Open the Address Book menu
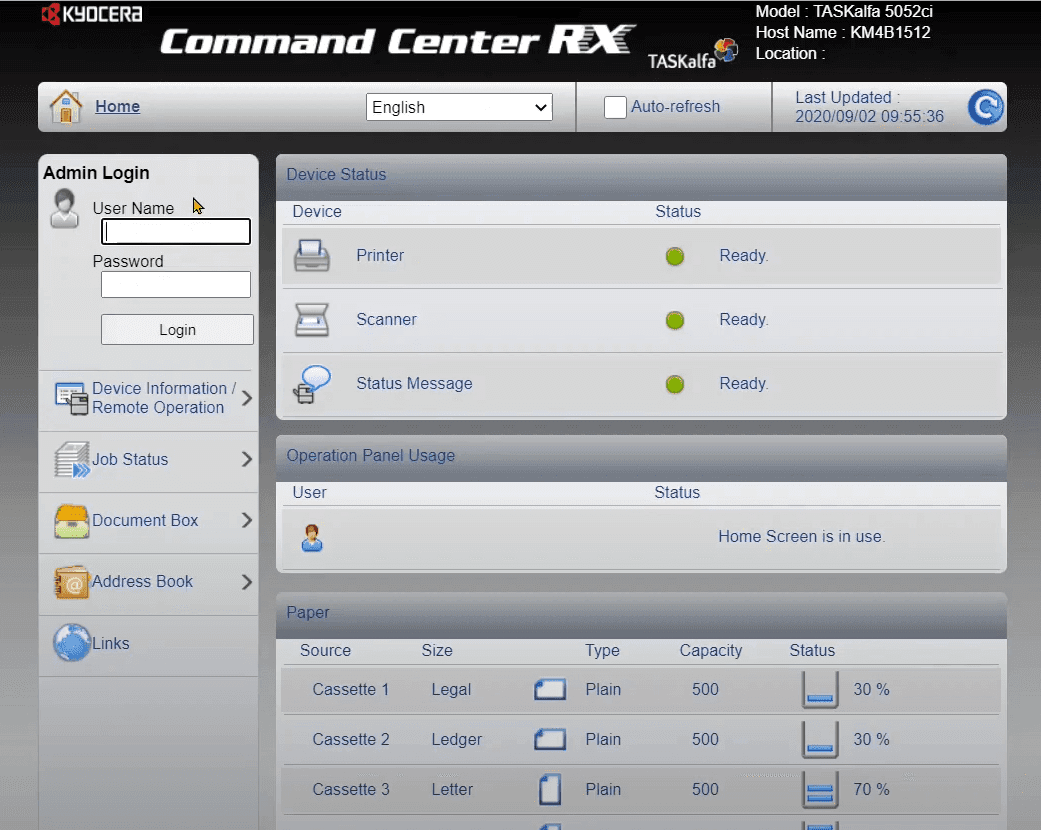Image resolution: width=1041 pixels, height=830 pixels. (149, 582)
